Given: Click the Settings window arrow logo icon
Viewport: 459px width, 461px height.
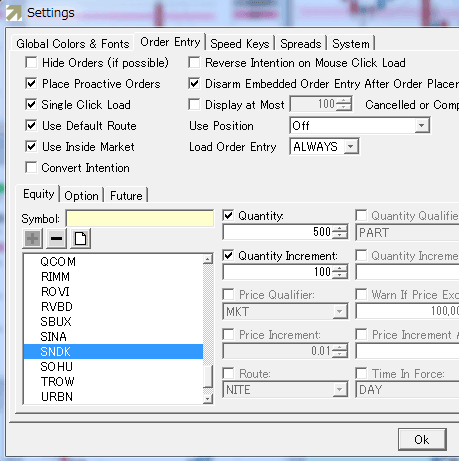Looking at the screenshot, I should coord(14,13).
